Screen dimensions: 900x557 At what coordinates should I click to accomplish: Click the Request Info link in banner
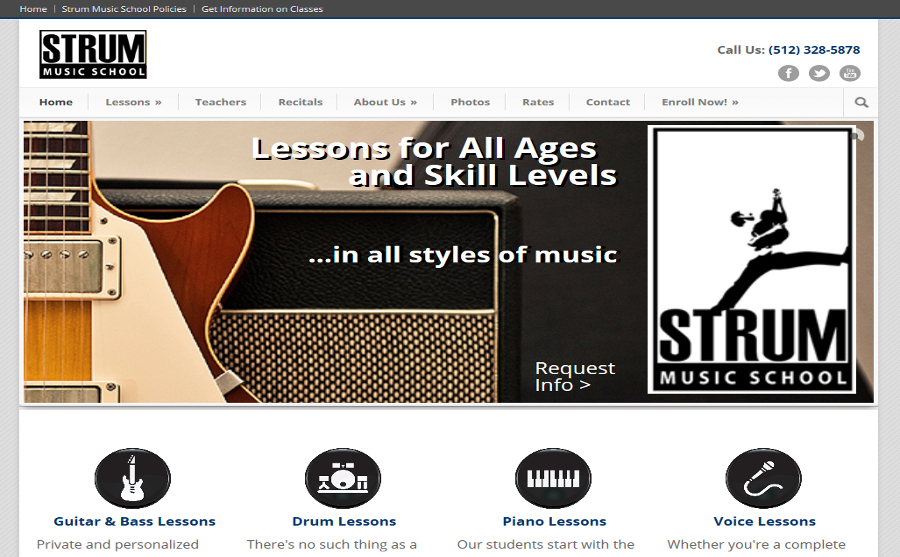(575, 376)
